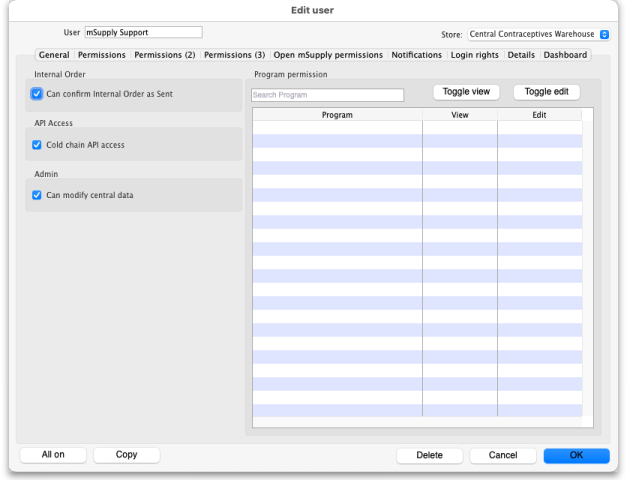Image resolution: width=627 pixels, height=480 pixels.
Task: Select the Details tab
Action: click(x=521, y=55)
